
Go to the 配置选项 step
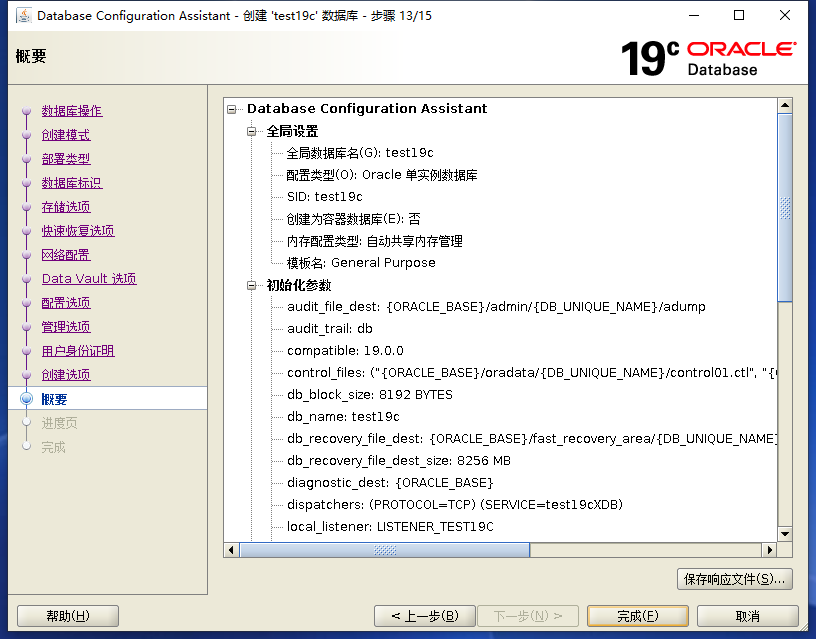point(66,303)
